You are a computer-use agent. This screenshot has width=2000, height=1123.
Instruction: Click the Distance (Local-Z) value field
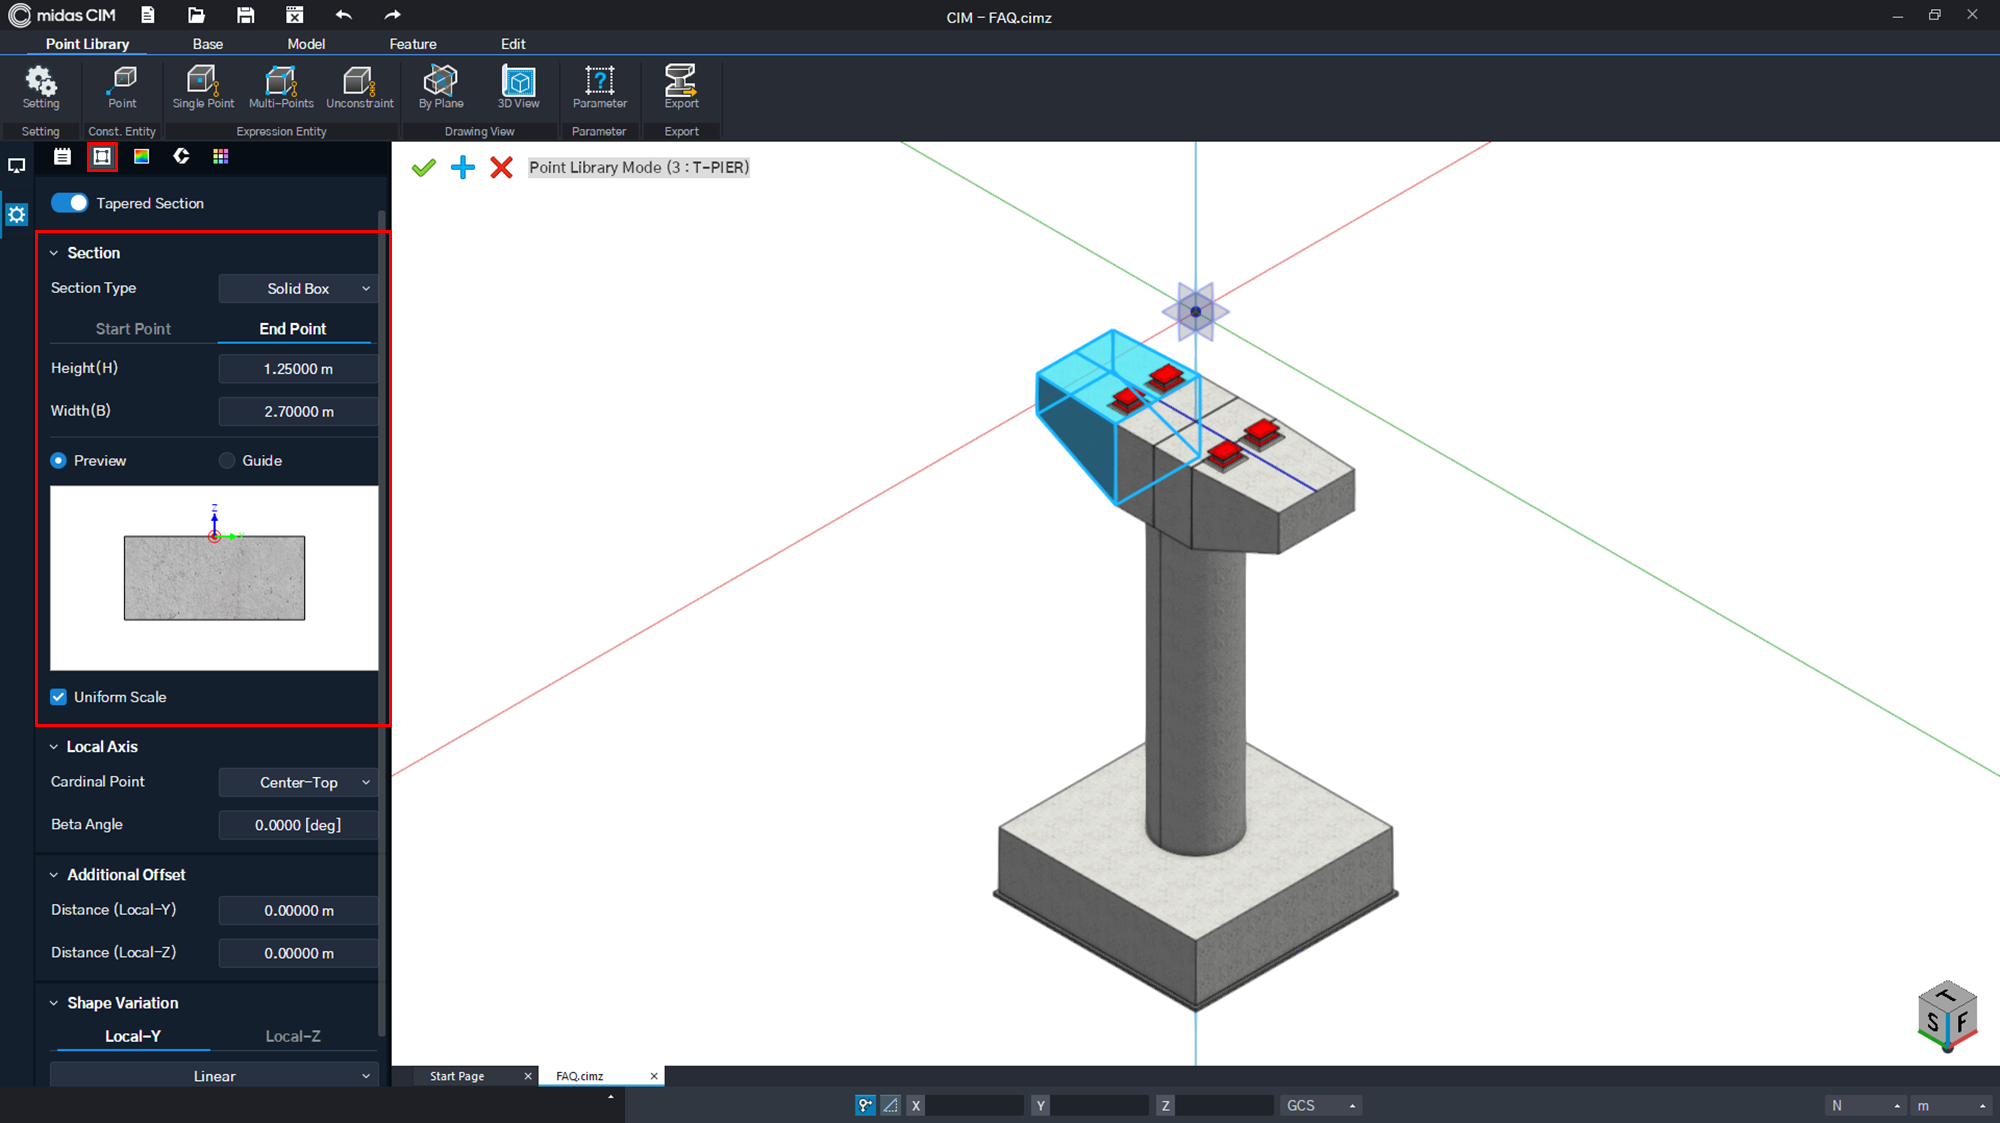click(298, 953)
